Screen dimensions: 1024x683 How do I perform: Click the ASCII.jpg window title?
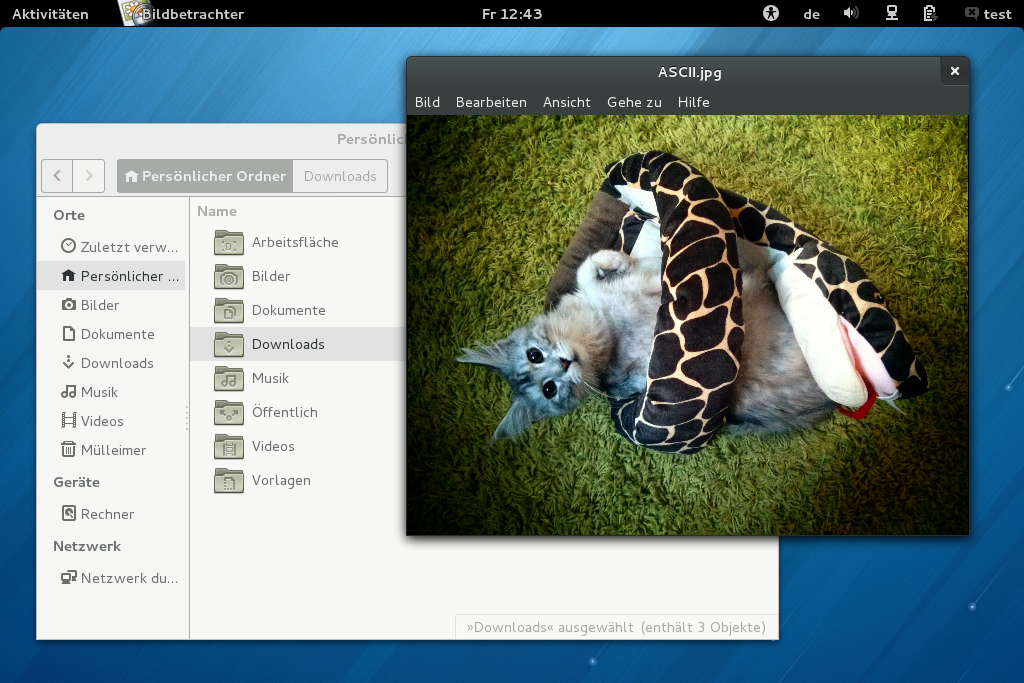click(690, 72)
